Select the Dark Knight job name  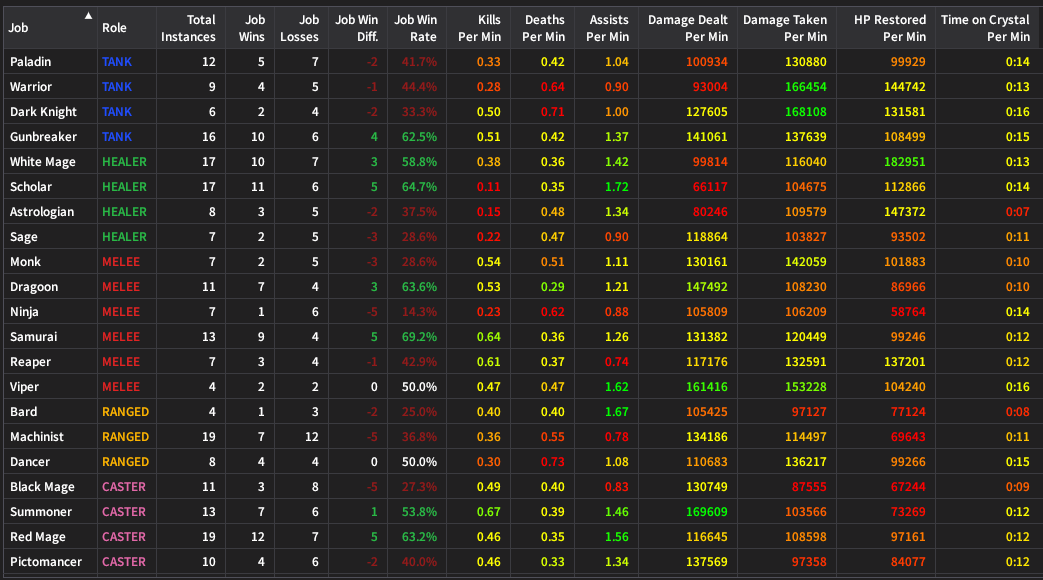coord(43,112)
